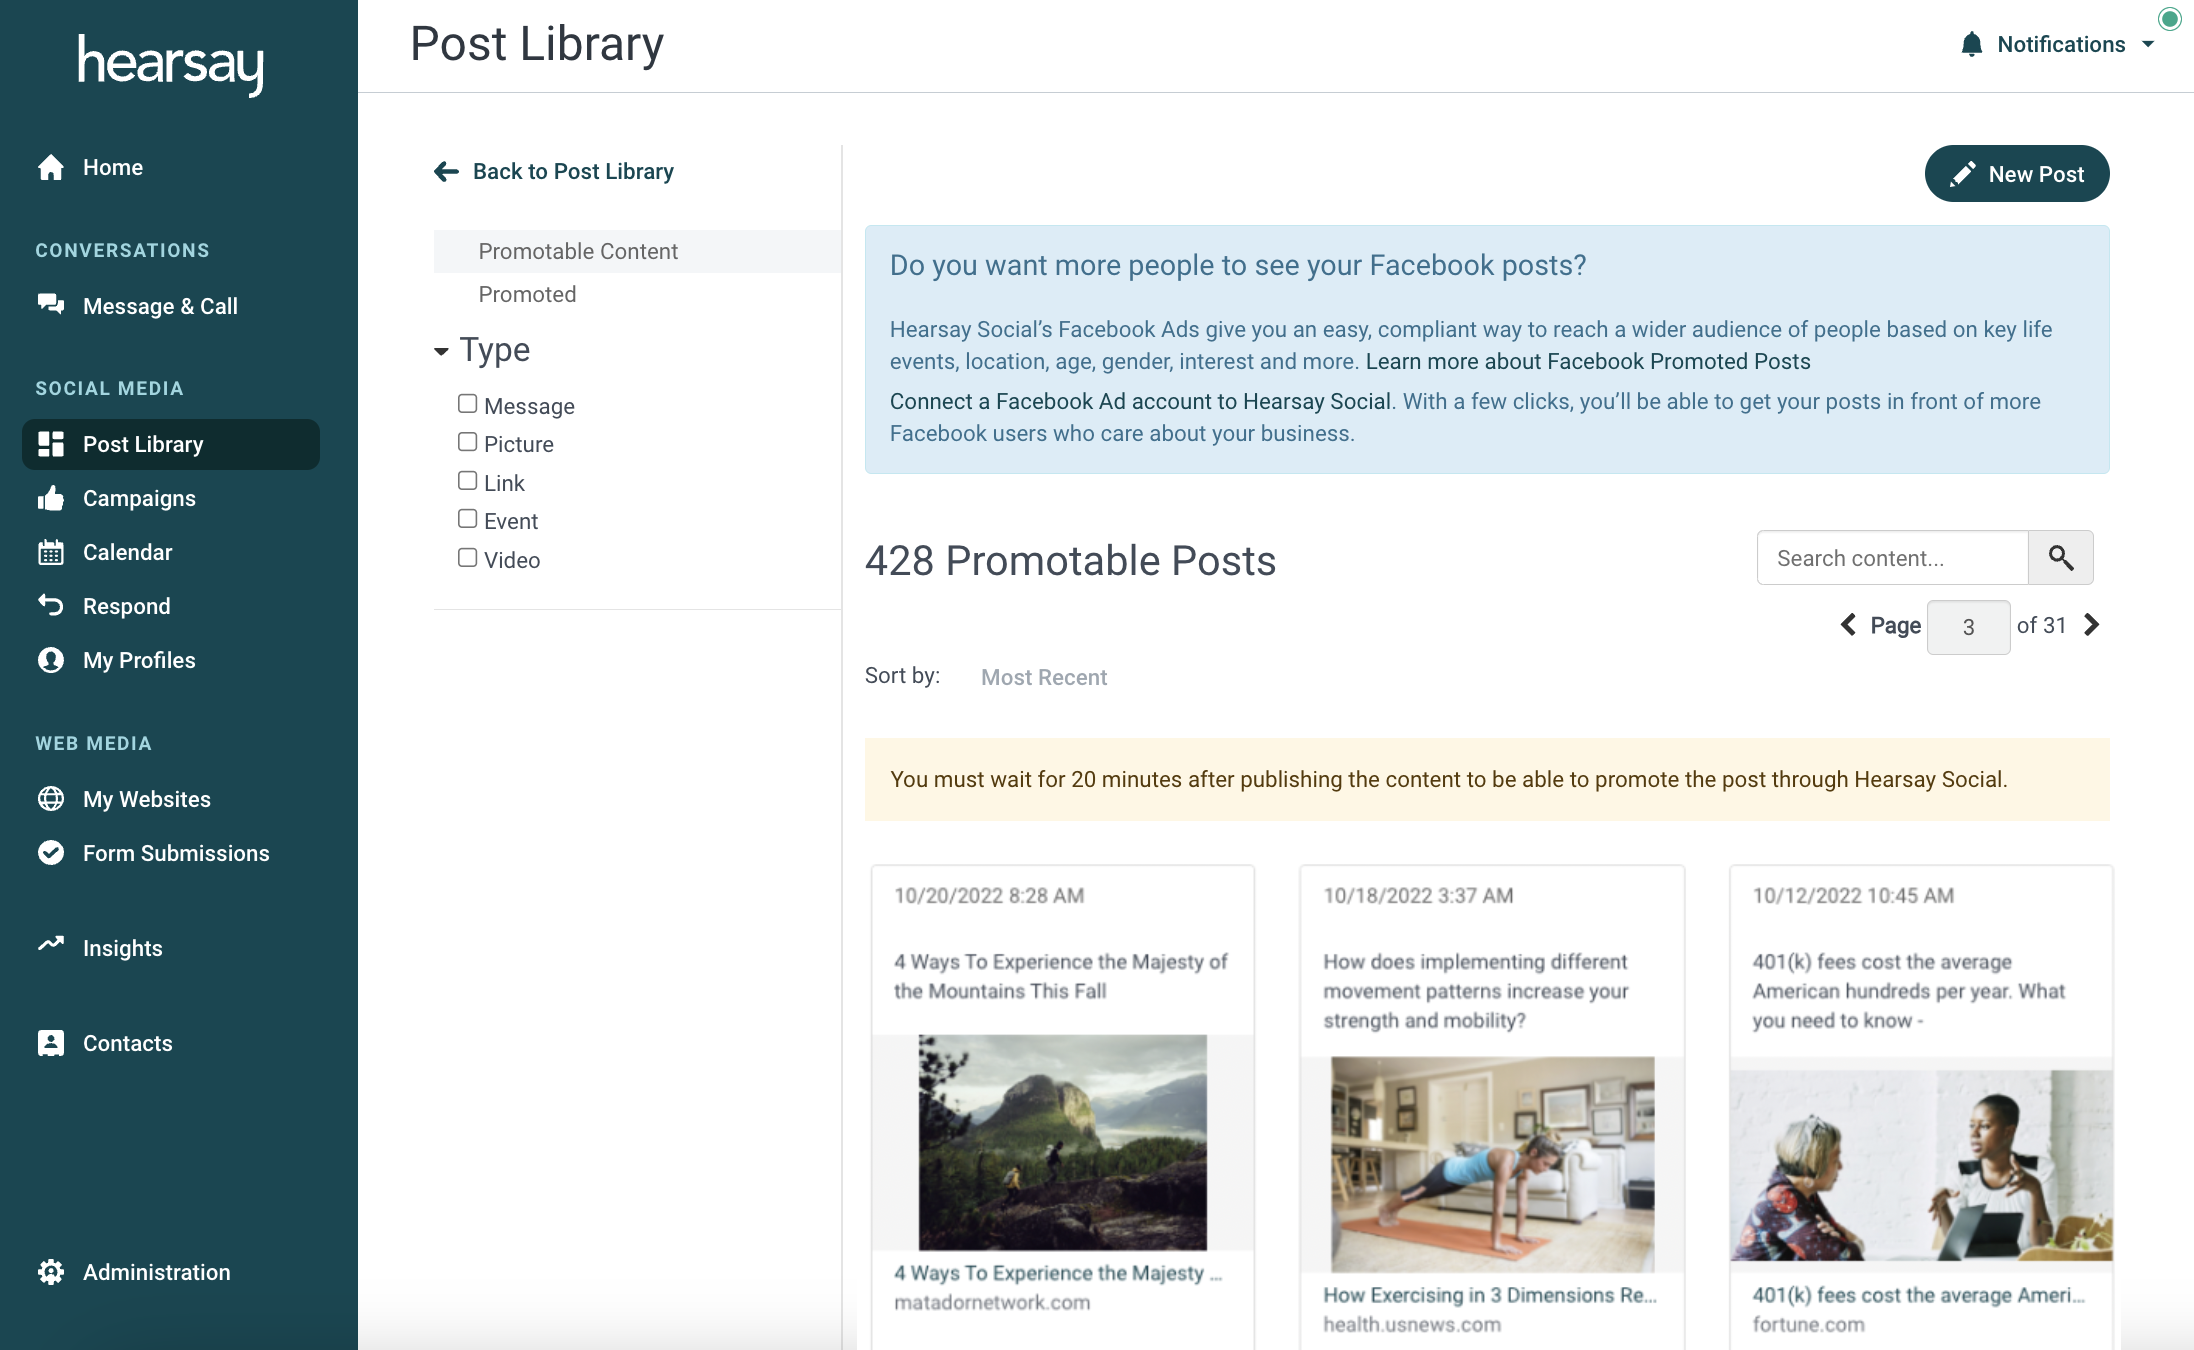Click the Insights trend line icon
2194x1350 pixels.
pyautogui.click(x=51, y=944)
